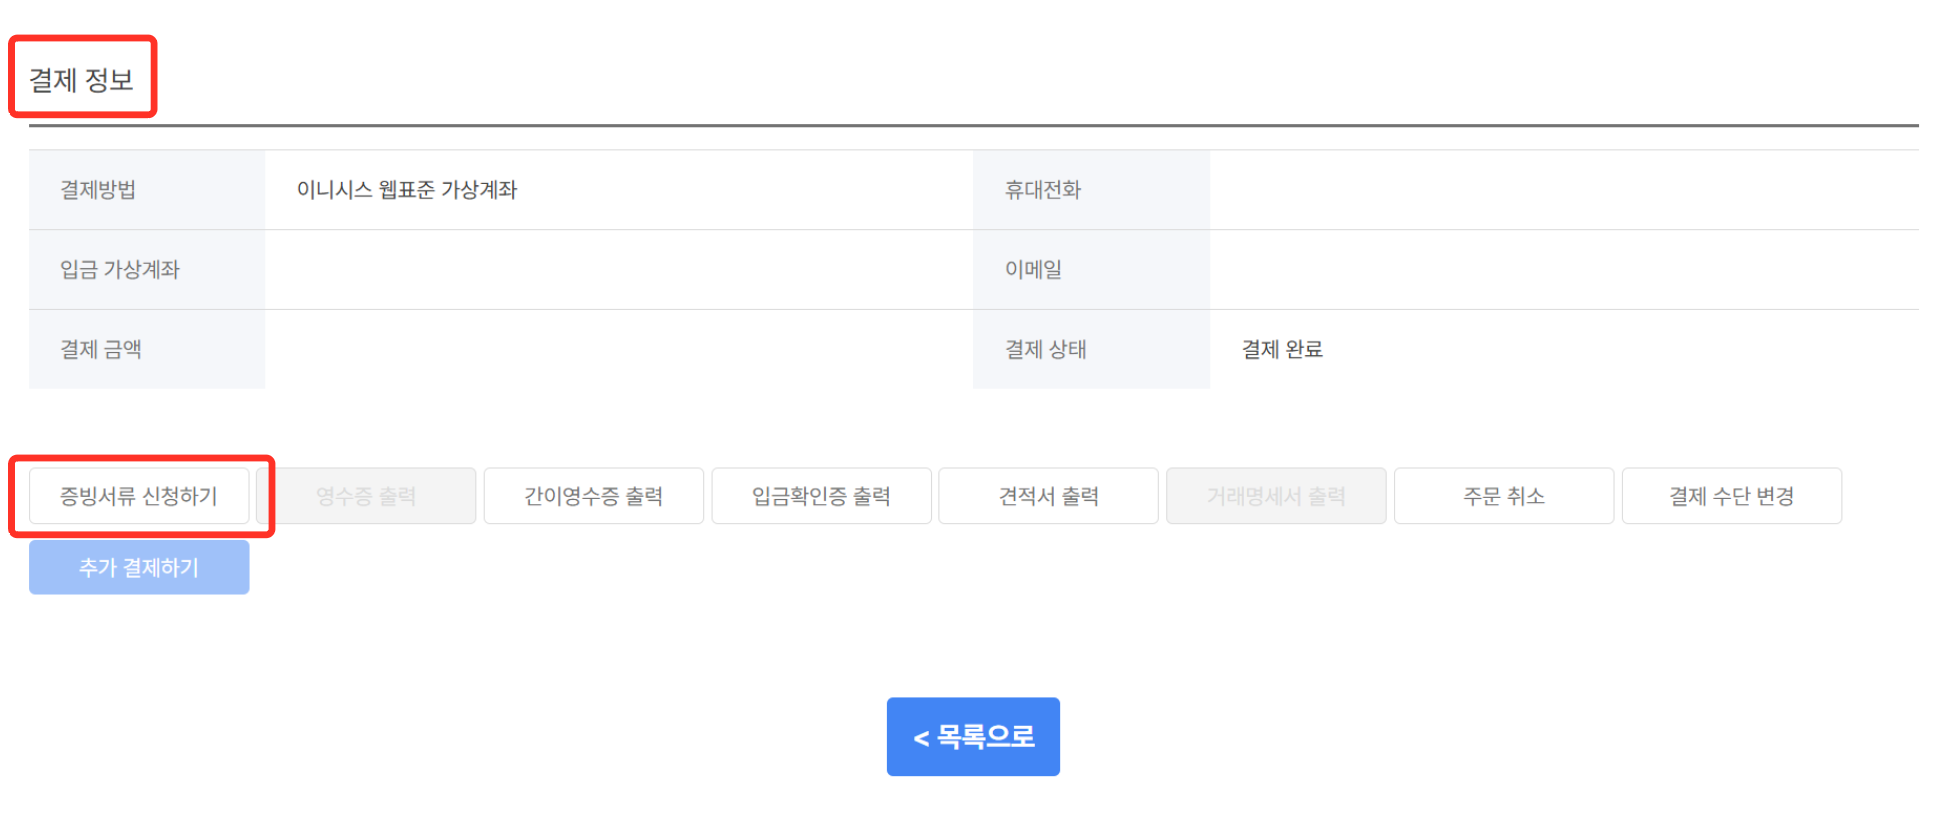Click the 이메일 field label
This screenshot has width=1937, height=831.
coord(1033,270)
